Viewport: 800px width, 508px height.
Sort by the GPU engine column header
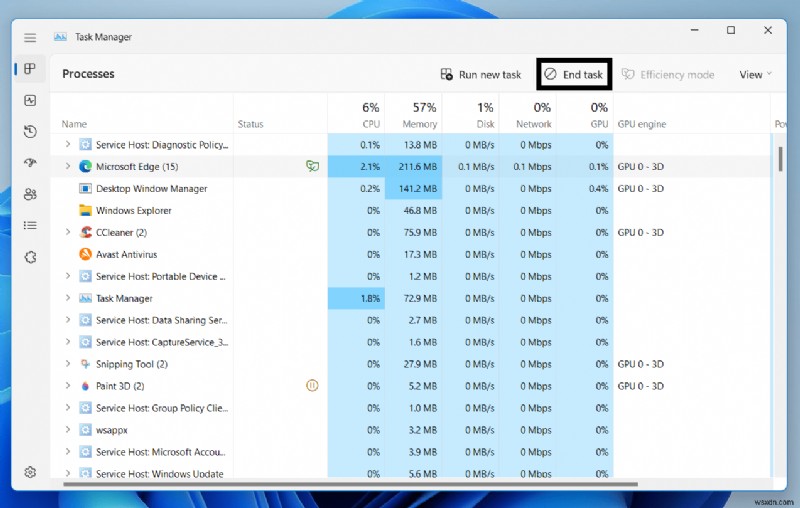tap(642, 124)
